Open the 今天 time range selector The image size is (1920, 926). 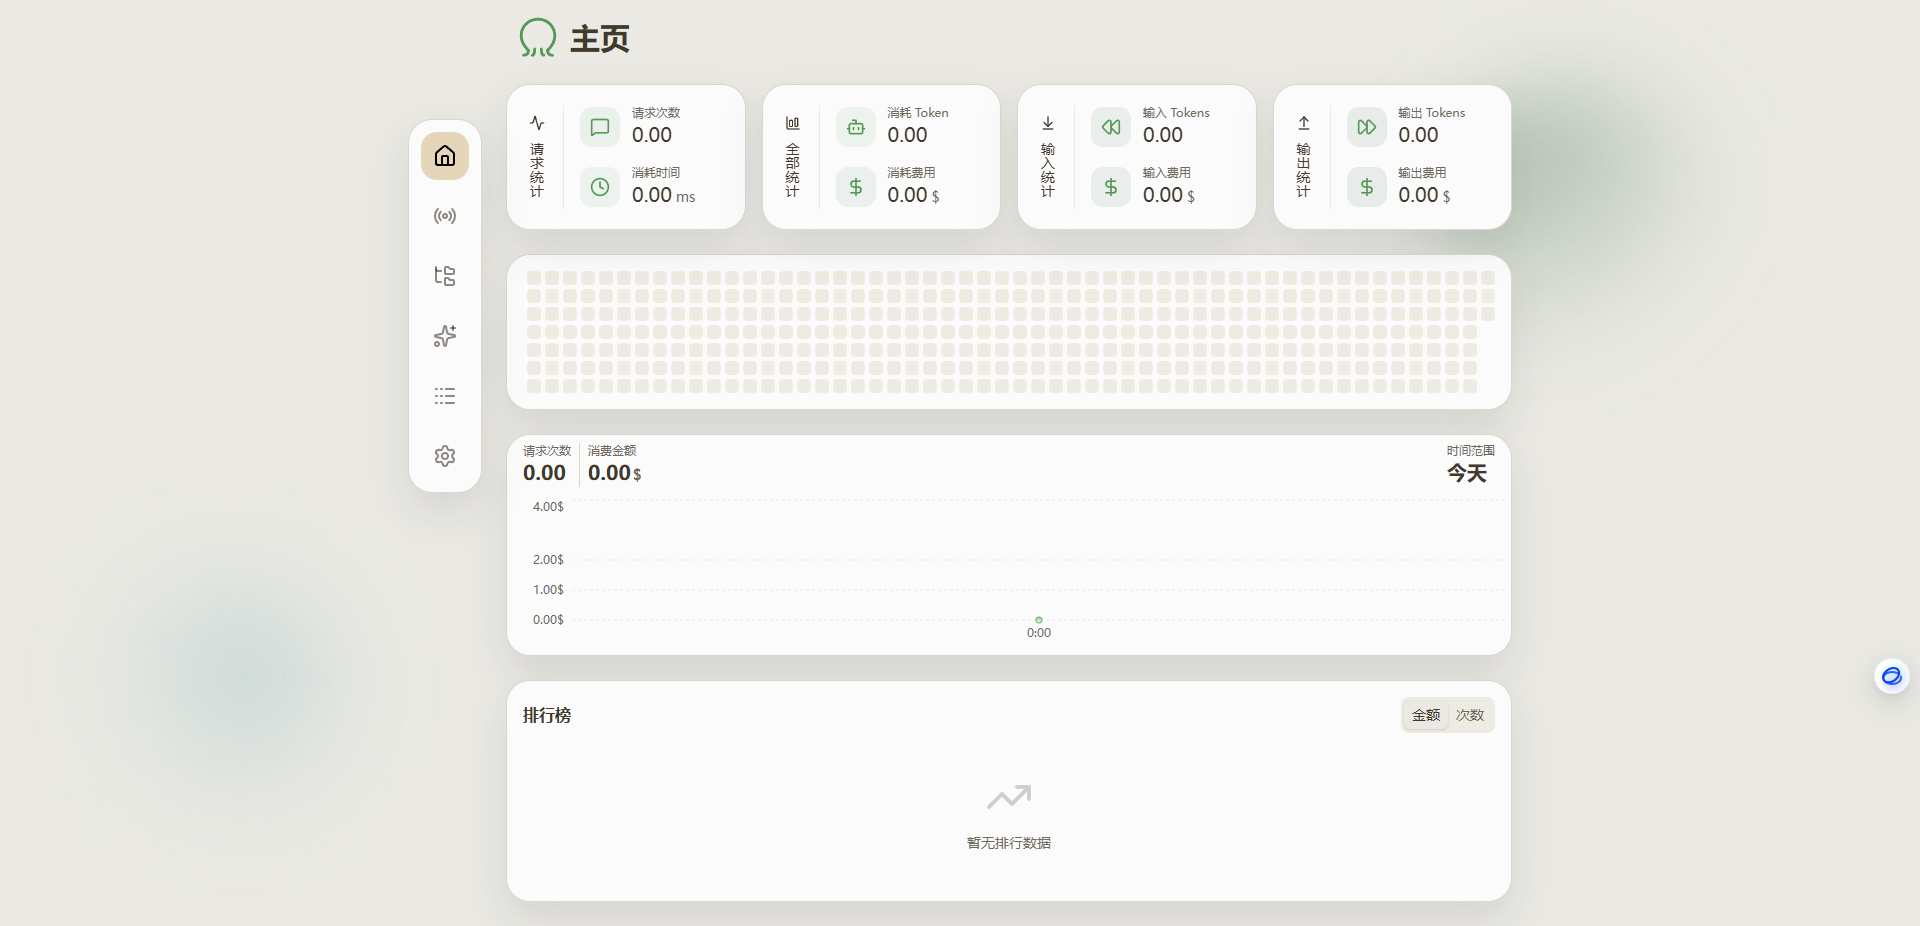[1467, 473]
